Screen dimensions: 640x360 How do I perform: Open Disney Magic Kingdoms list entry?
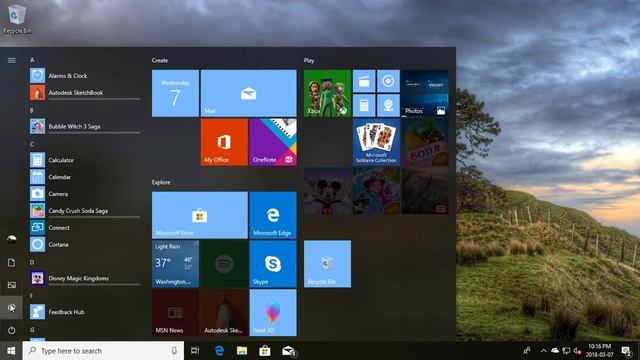[x=84, y=278]
